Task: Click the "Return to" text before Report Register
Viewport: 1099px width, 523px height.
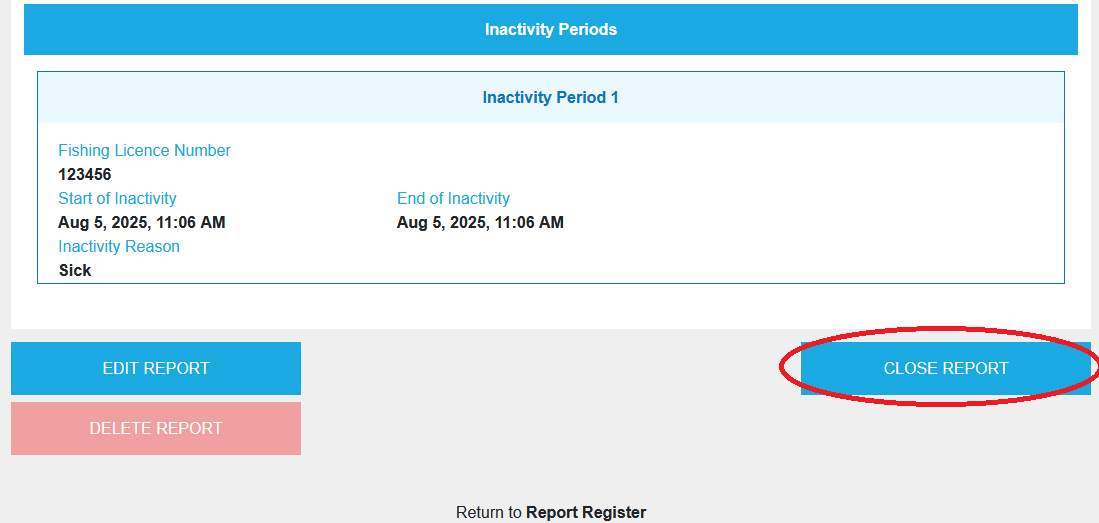Action: (488, 512)
